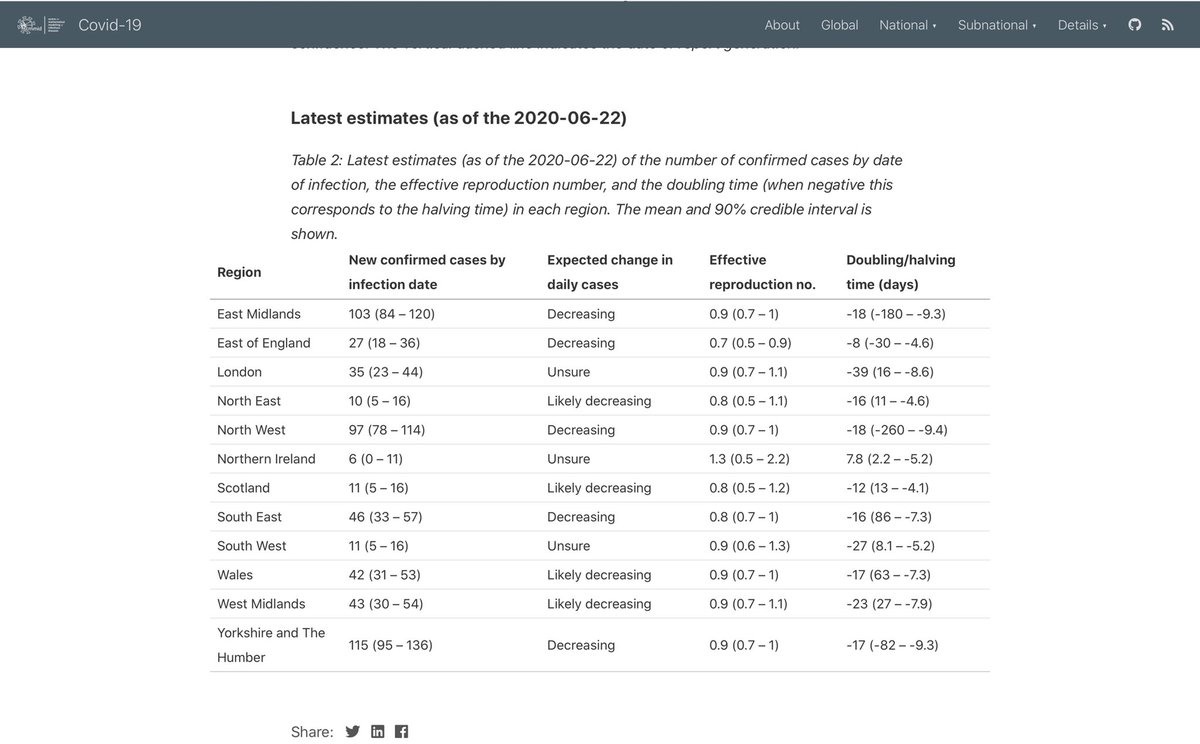Click the '0.9 (0.6 – 1.3)' reproduction value

pos(748,546)
